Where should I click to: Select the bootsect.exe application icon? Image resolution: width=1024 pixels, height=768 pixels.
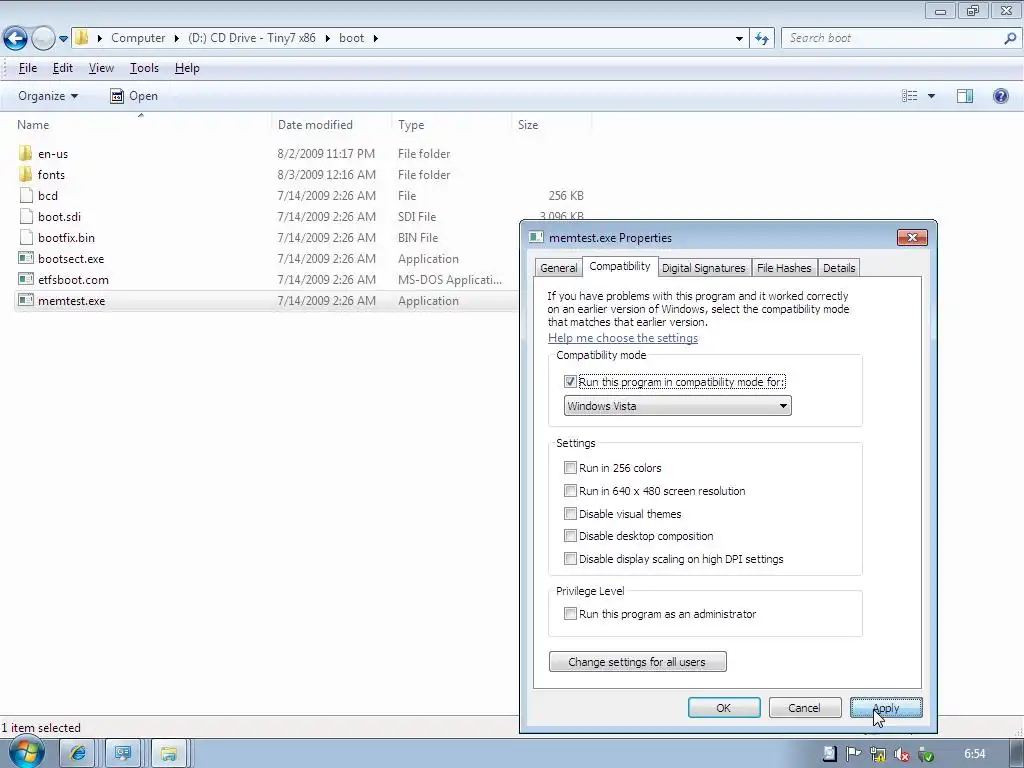[25, 259]
